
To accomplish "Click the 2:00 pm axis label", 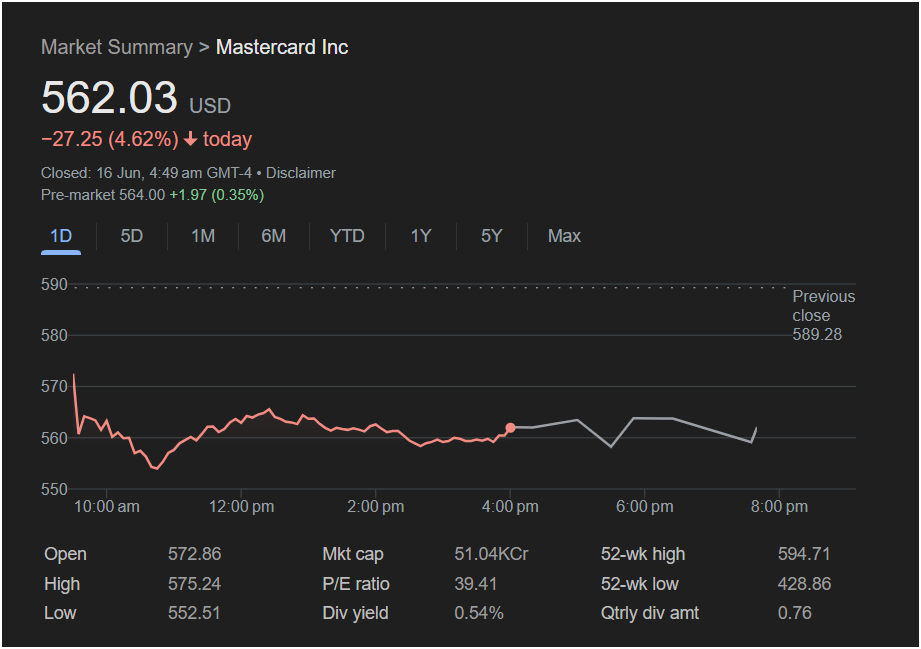I will pos(375,506).
